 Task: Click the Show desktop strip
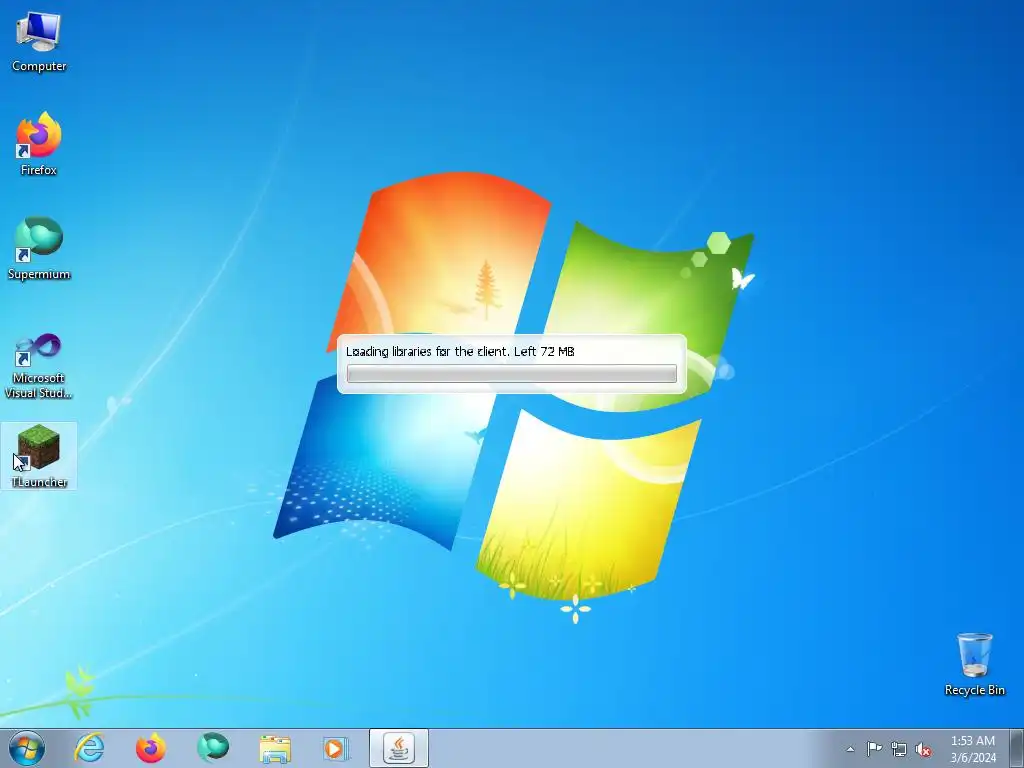pos(1016,748)
